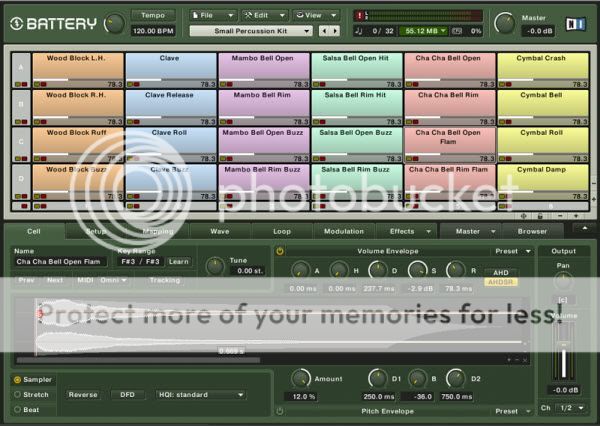
Task: Click the pitch envelope Amount knob
Action: click(x=301, y=379)
